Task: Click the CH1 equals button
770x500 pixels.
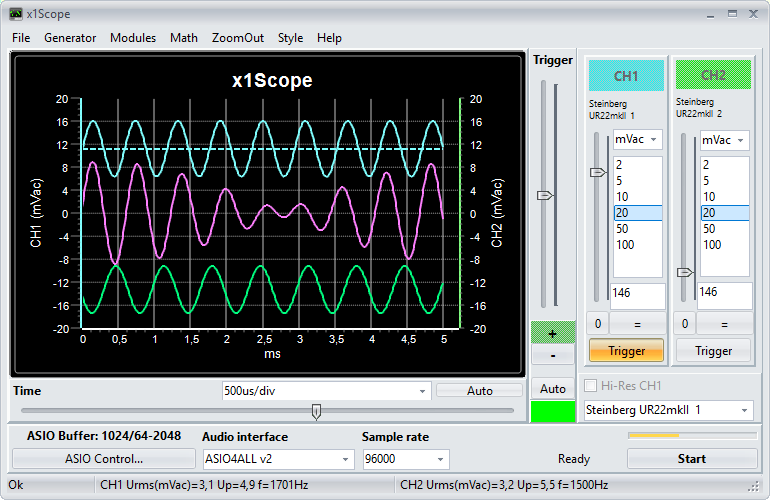Action: pos(637,323)
